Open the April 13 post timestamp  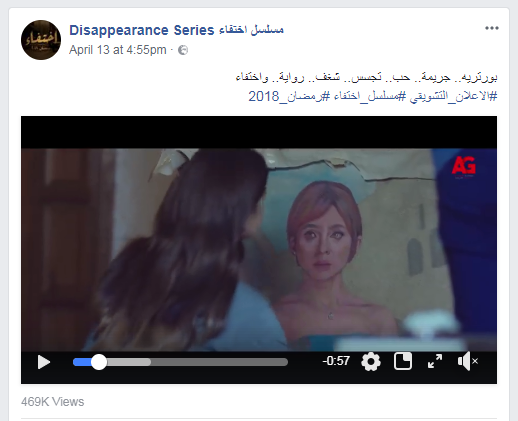tap(118, 50)
